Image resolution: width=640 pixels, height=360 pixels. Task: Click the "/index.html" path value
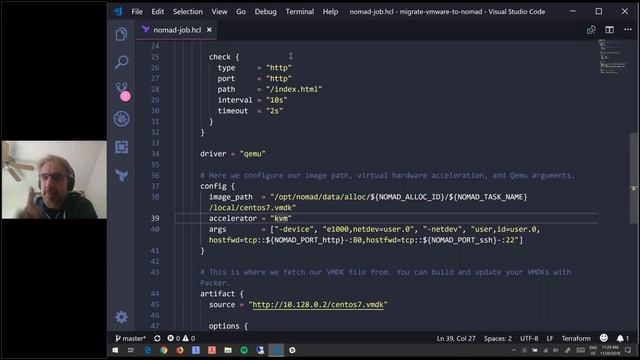pos(294,89)
